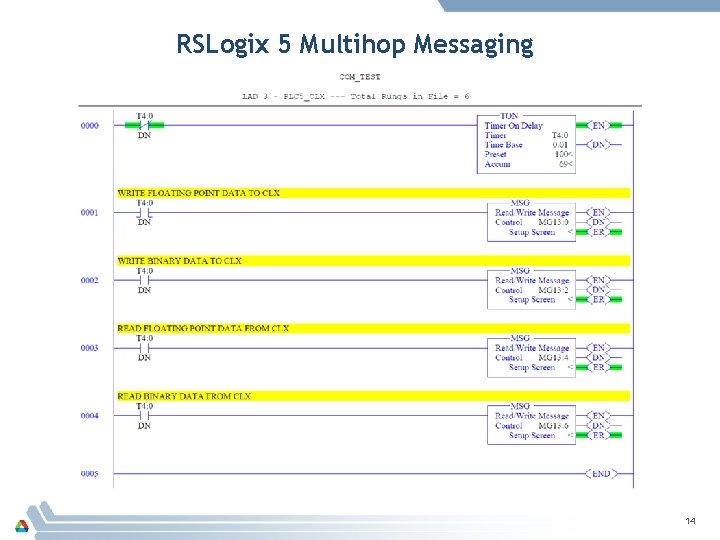Click the DN coil of MSG MG13:4
Viewport: 720px width, 540px height.
[599, 358]
